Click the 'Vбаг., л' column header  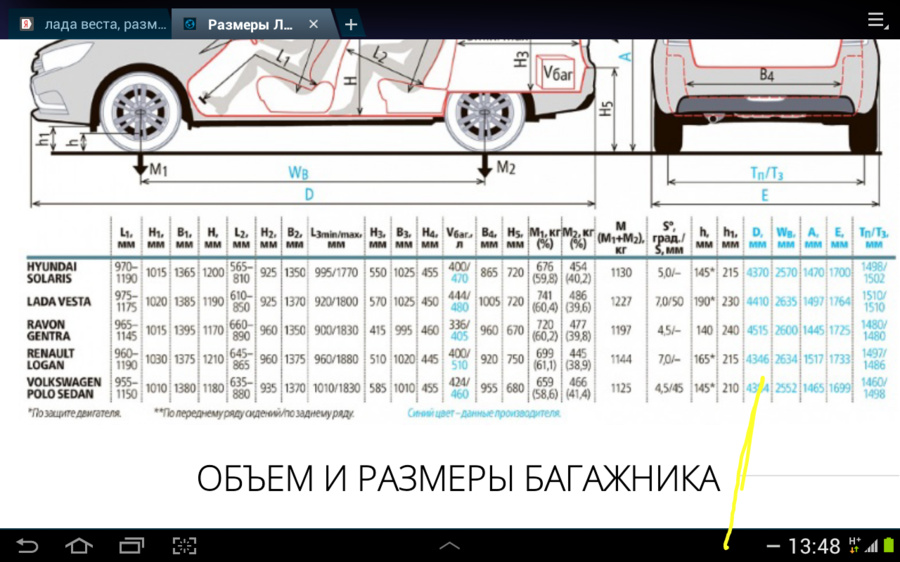click(x=458, y=238)
